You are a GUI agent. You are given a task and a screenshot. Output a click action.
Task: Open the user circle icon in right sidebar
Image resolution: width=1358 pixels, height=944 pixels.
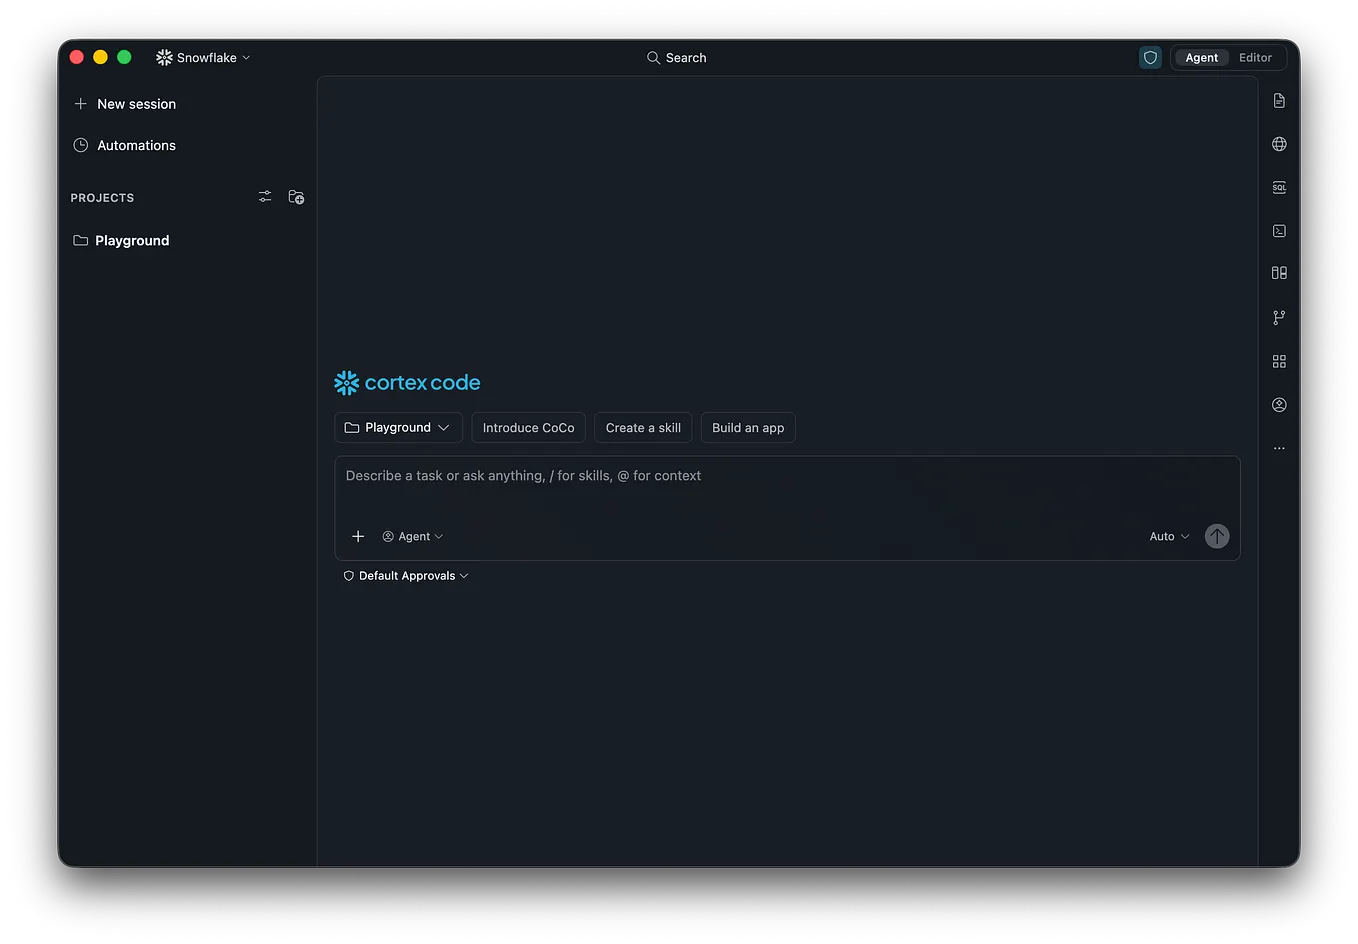coord(1279,405)
